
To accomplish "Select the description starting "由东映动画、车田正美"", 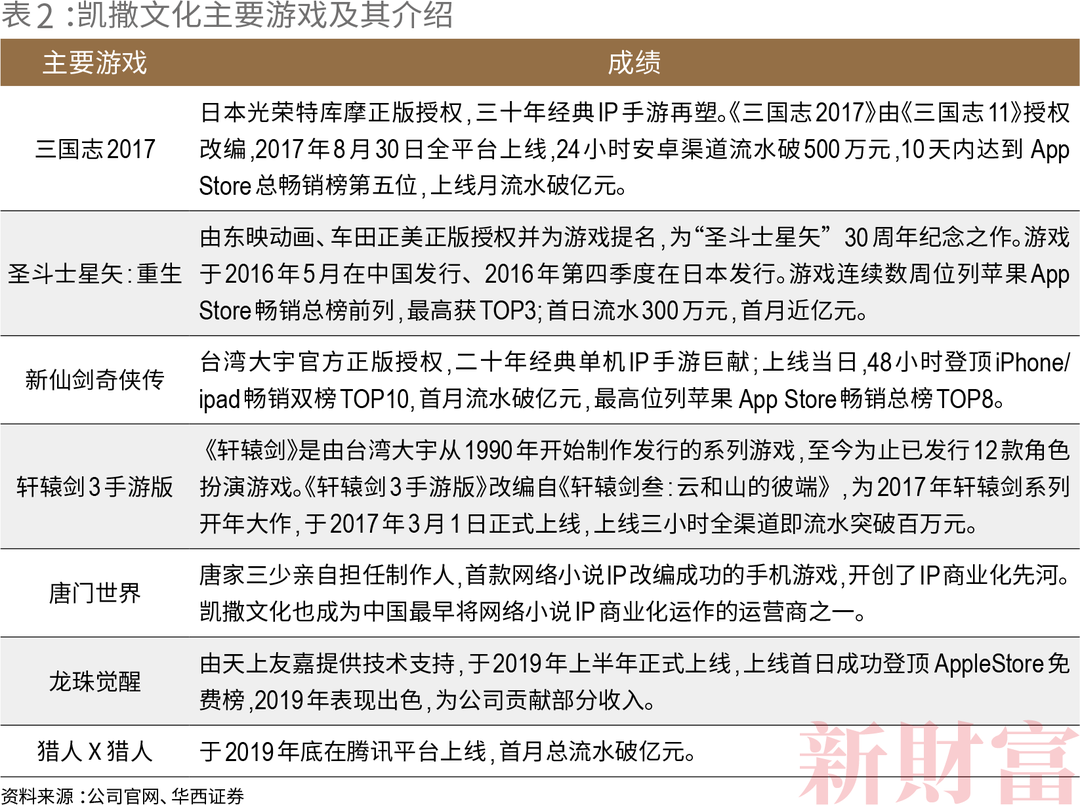I will click(634, 274).
